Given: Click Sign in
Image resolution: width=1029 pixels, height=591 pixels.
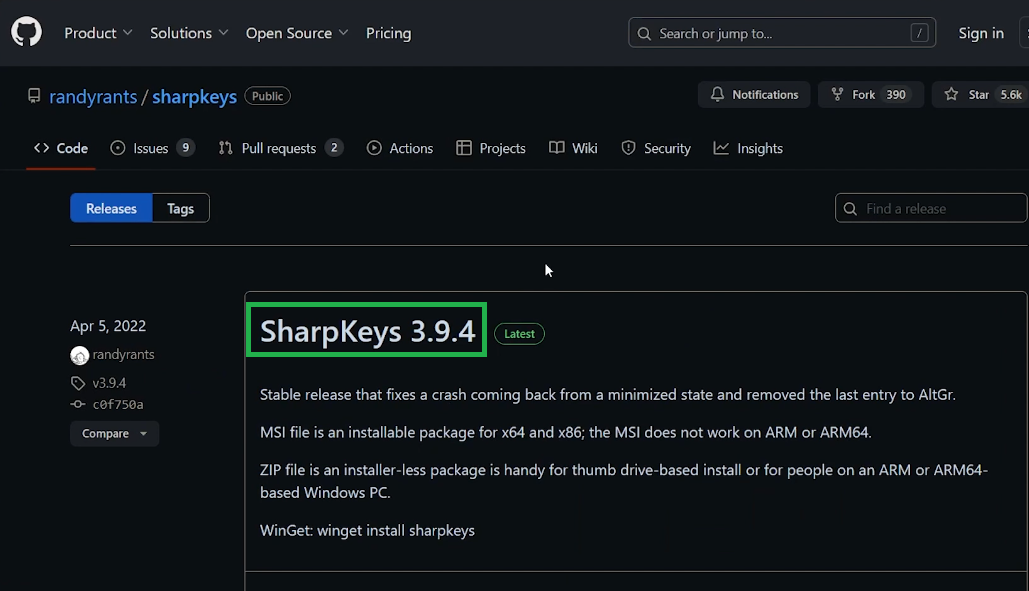Looking at the screenshot, I should click(980, 33).
